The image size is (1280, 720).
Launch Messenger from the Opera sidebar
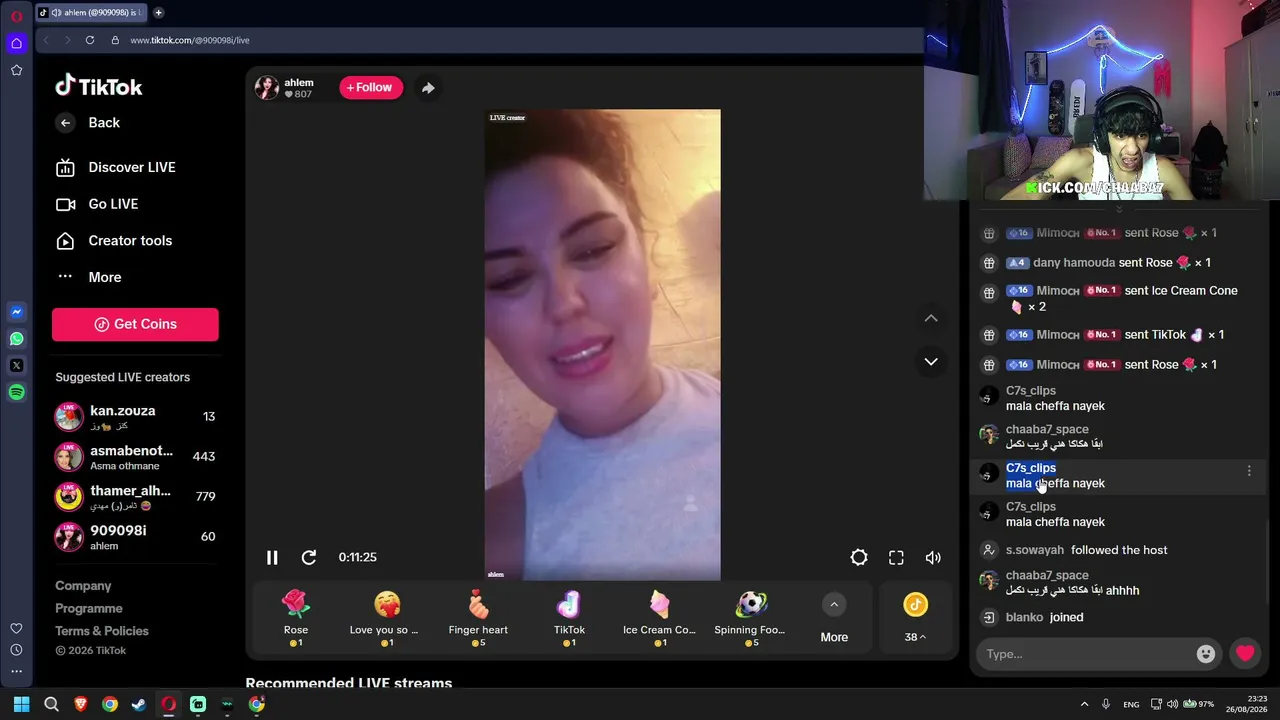[x=16, y=312]
